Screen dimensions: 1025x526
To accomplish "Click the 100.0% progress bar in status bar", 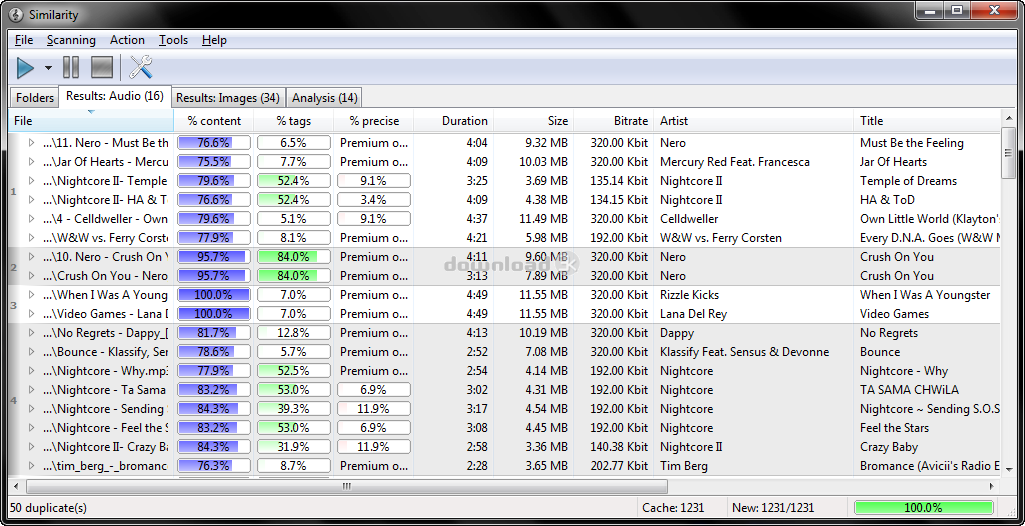I will [x=923, y=508].
